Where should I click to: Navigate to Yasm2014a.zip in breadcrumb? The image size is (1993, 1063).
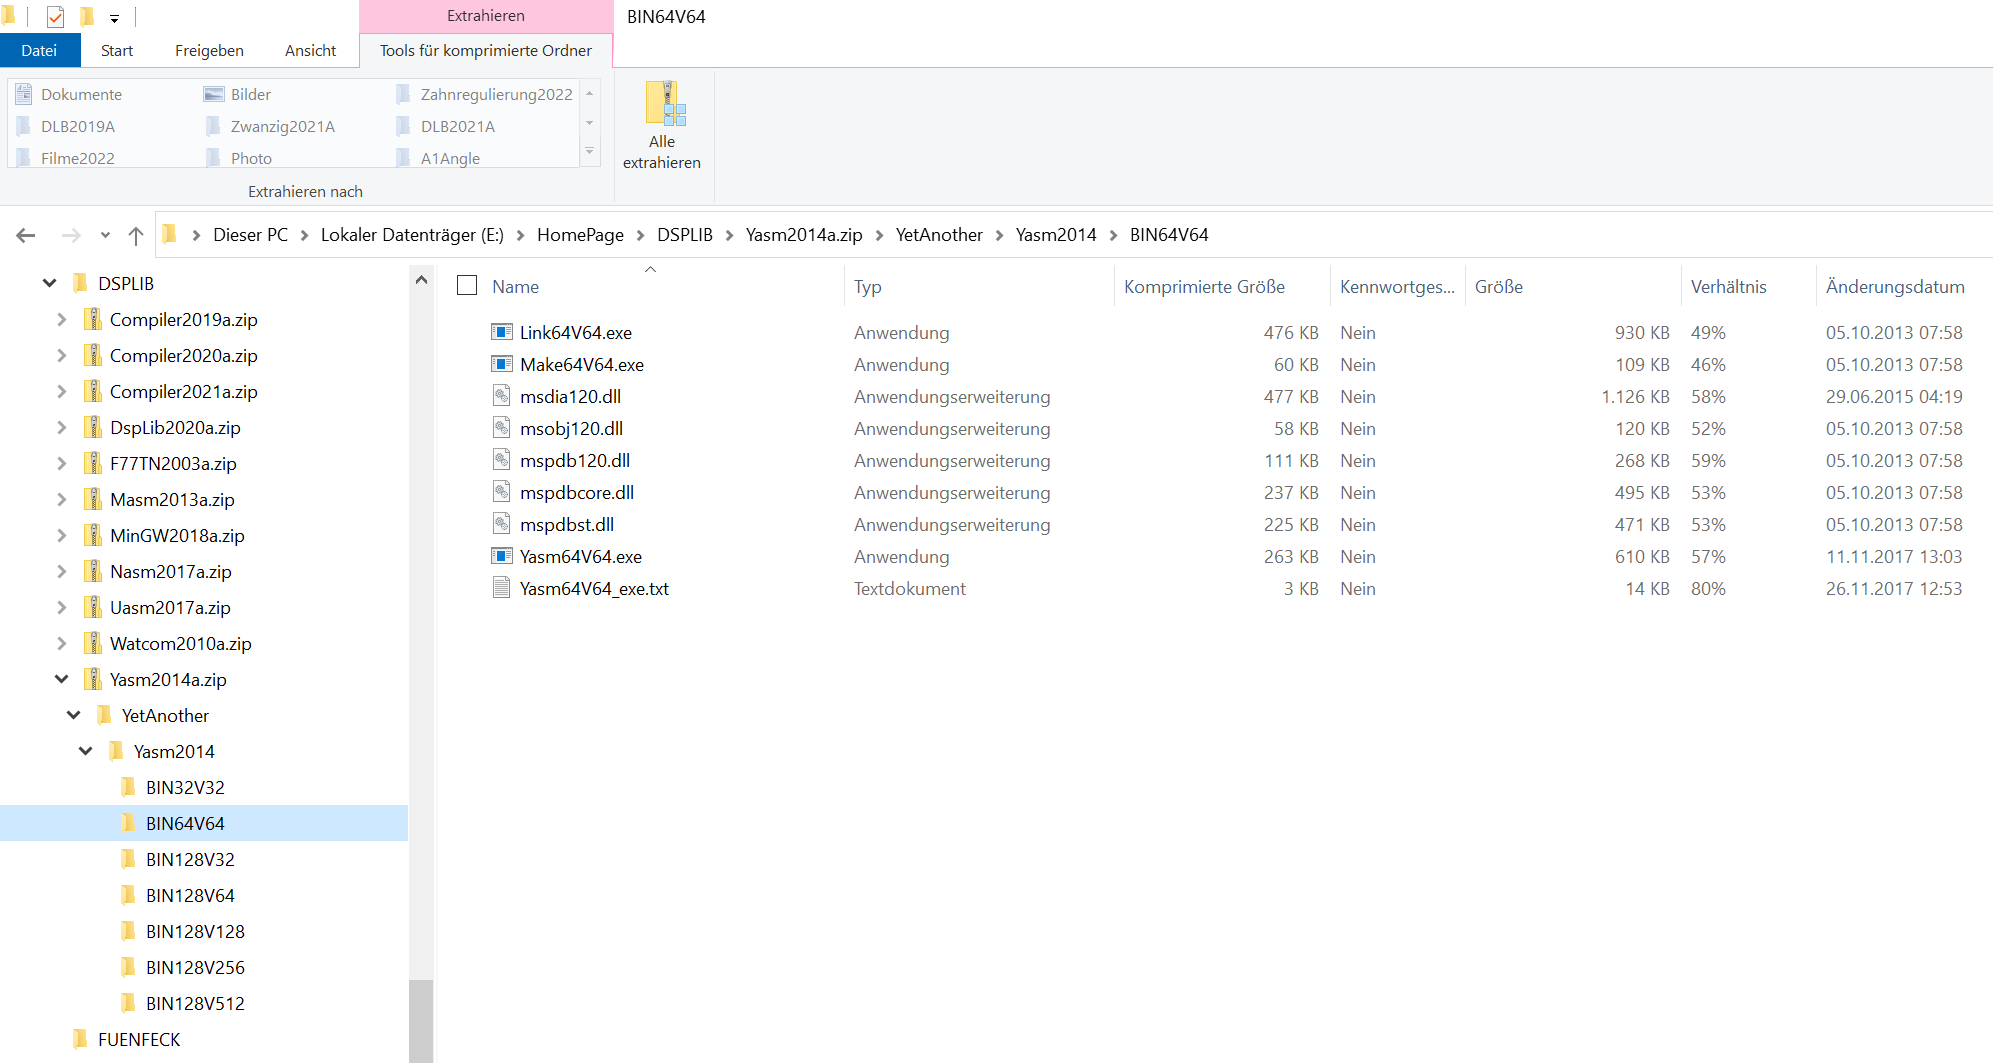[x=804, y=235]
